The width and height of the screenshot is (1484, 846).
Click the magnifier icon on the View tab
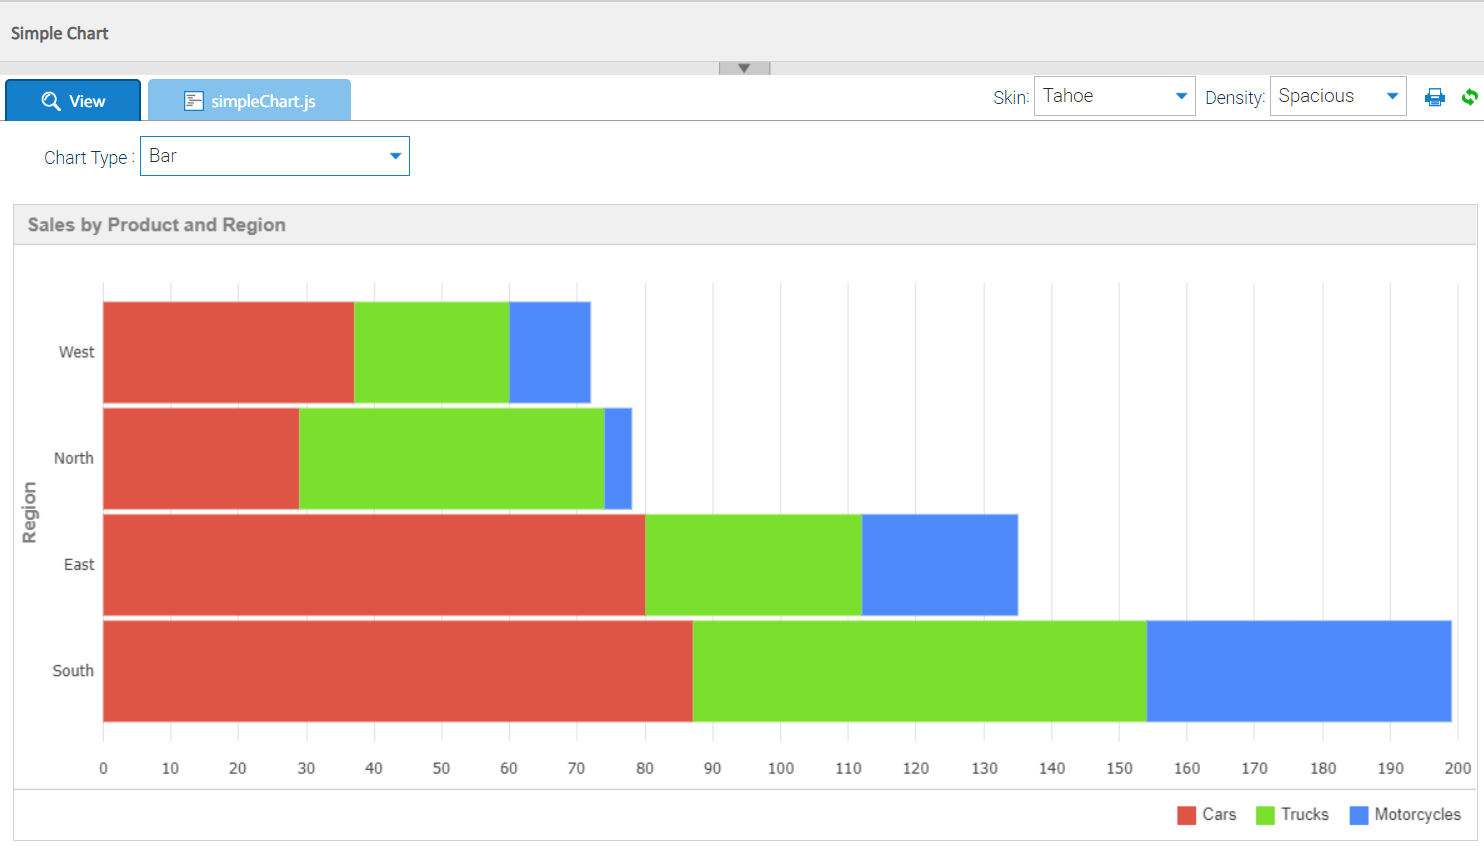(x=53, y=100)
